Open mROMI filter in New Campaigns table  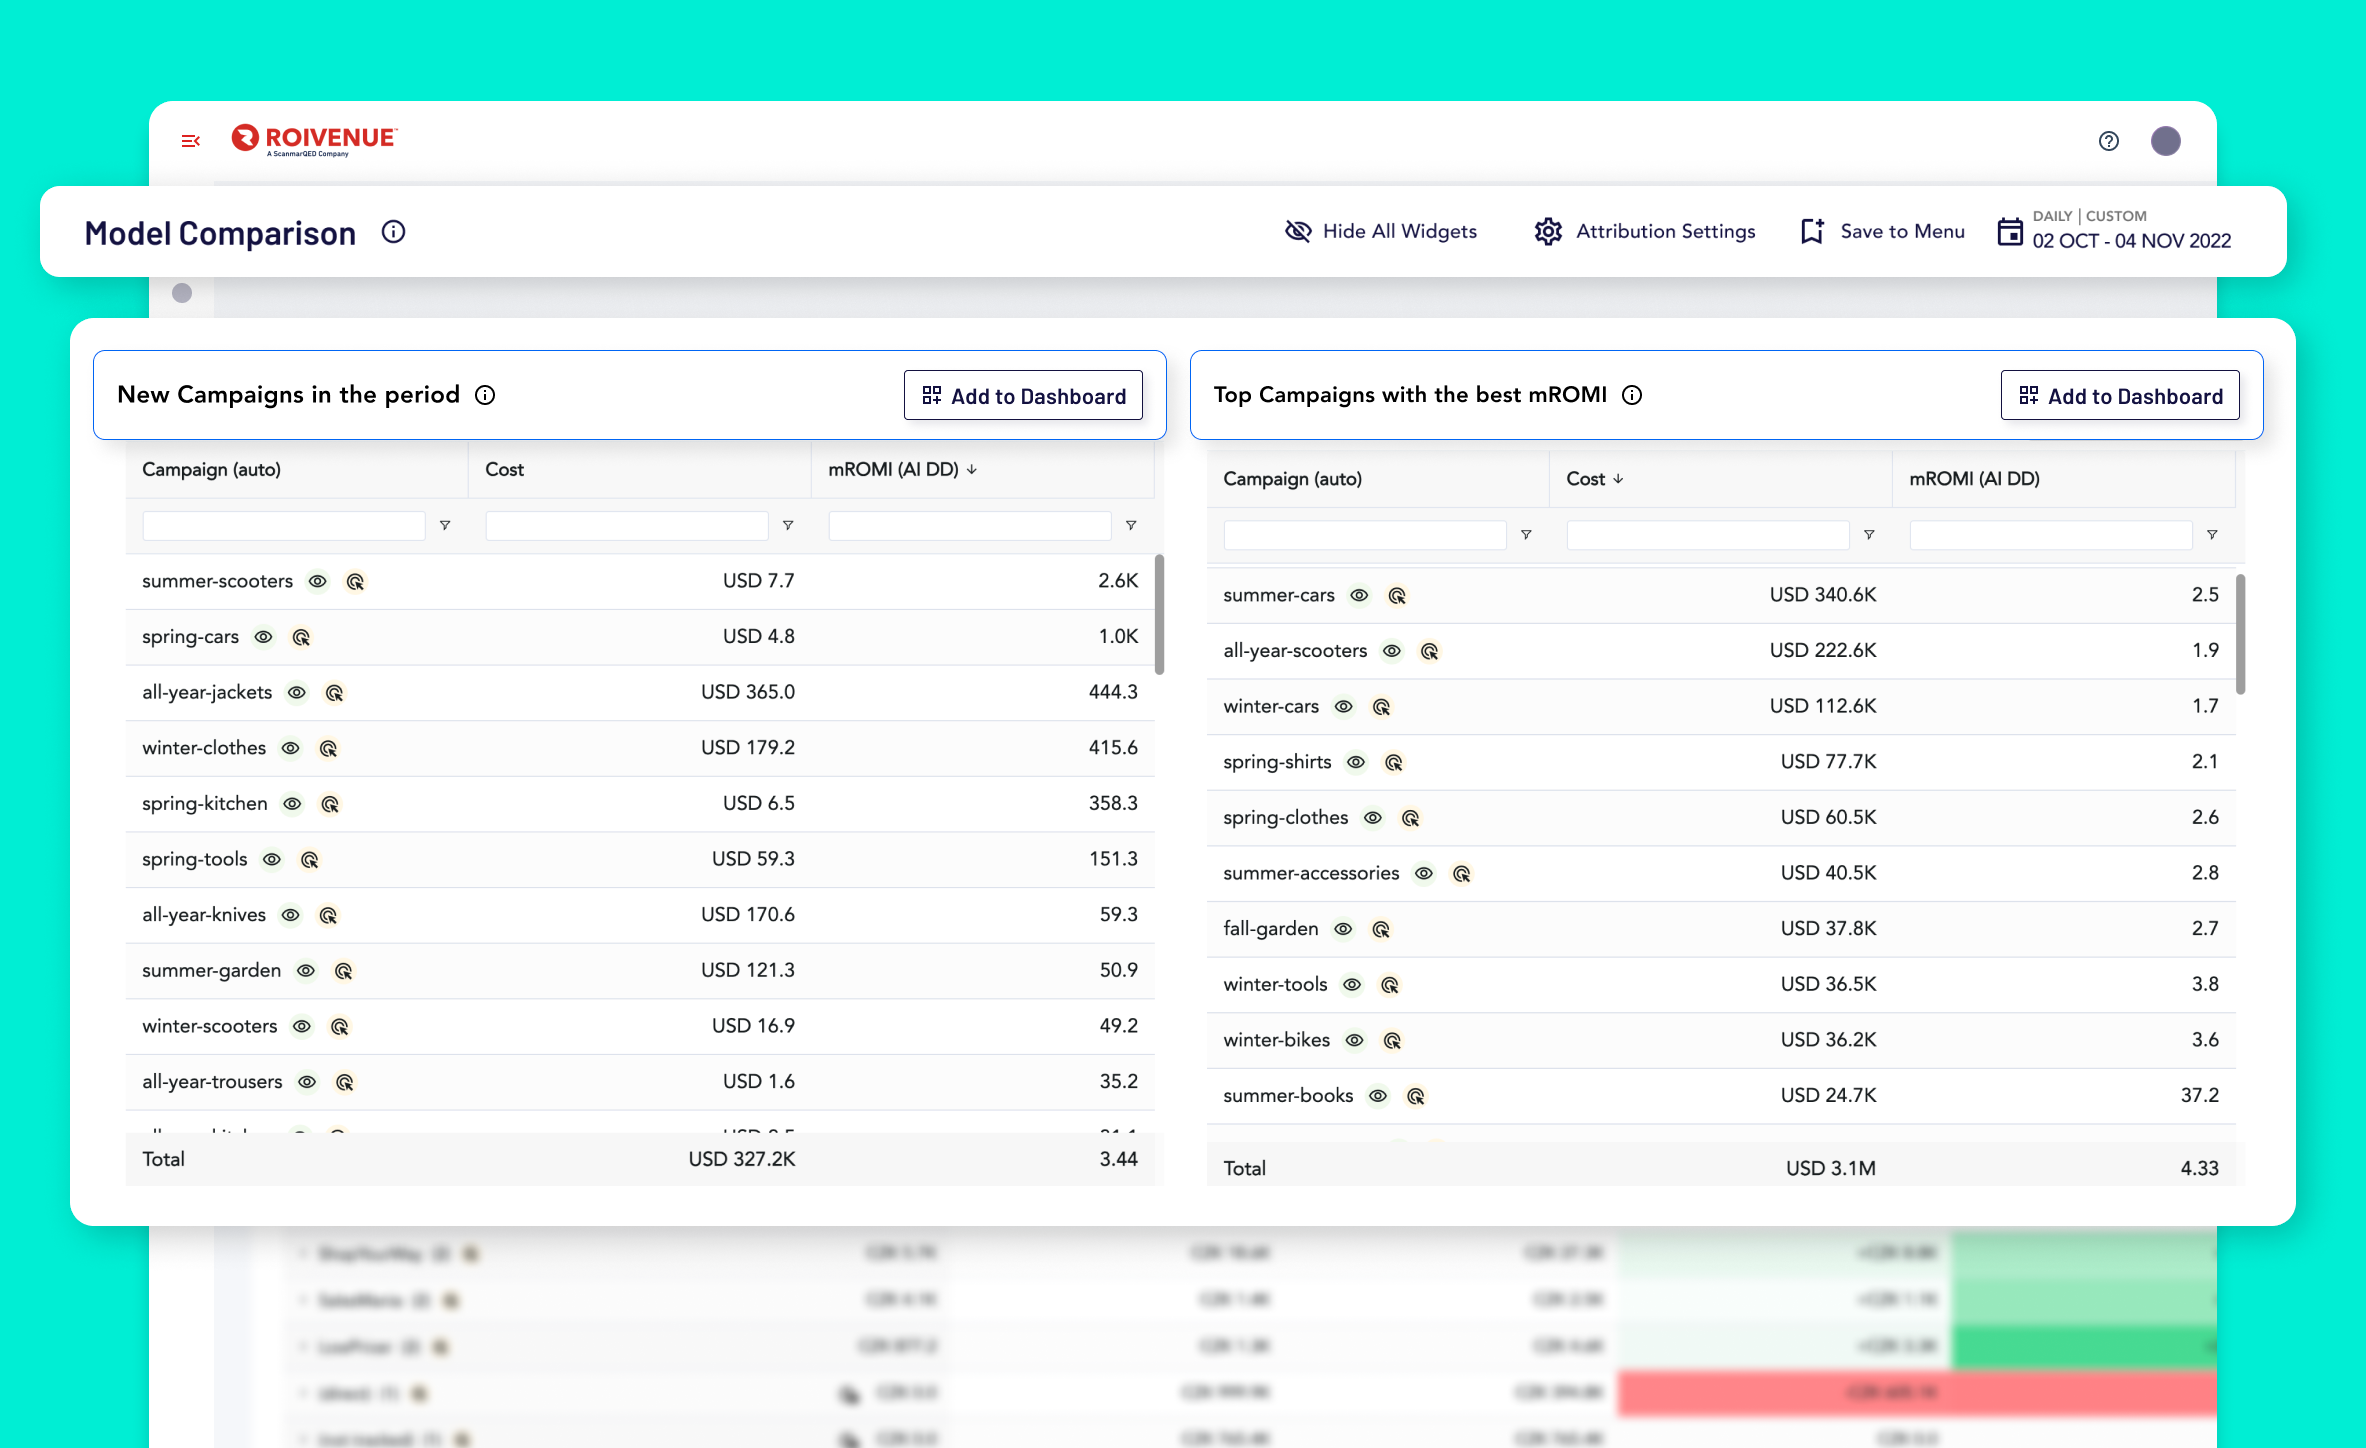coord(1131,526)
